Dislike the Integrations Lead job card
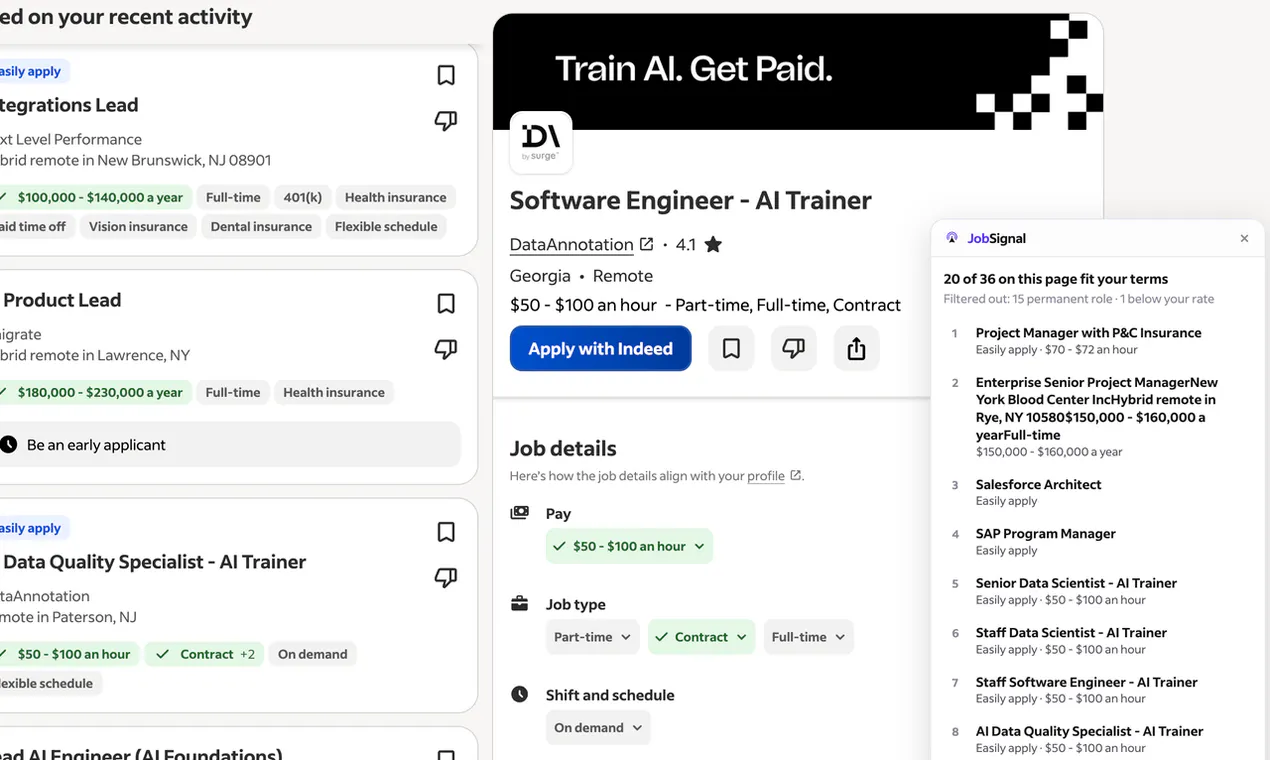The width and height of the screenshot is (1270, 760). coord(446,121)
